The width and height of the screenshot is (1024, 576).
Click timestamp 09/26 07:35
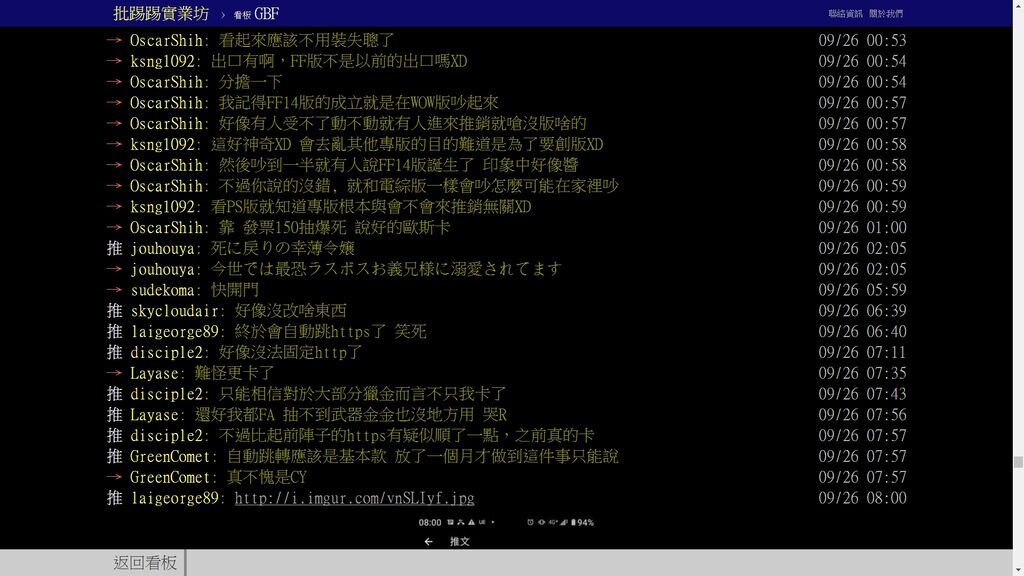(862, 374)
